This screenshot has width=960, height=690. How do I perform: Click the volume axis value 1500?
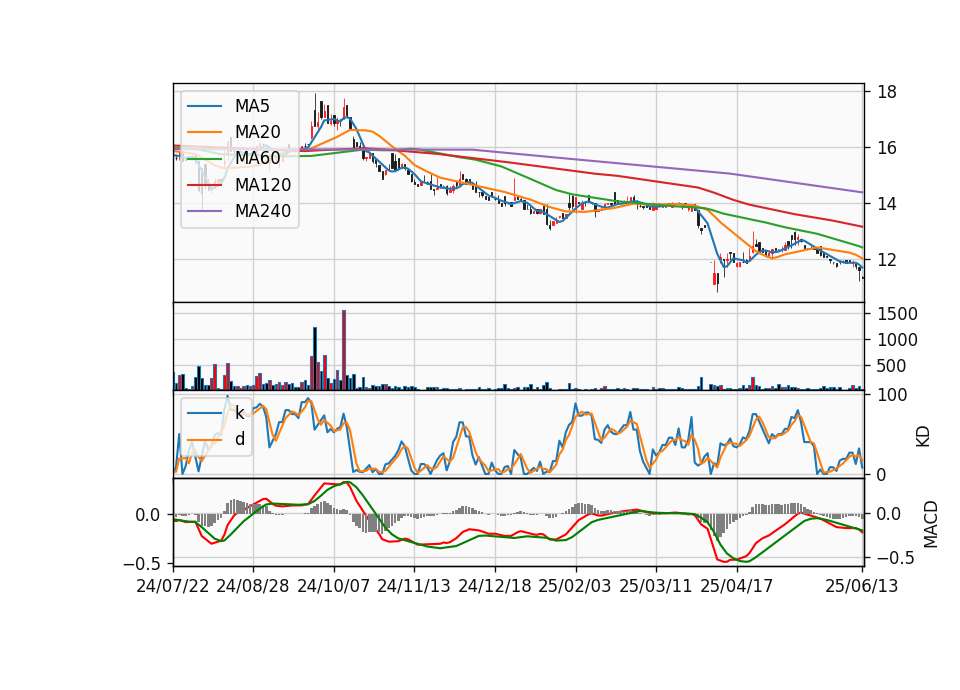click(898, 314)
